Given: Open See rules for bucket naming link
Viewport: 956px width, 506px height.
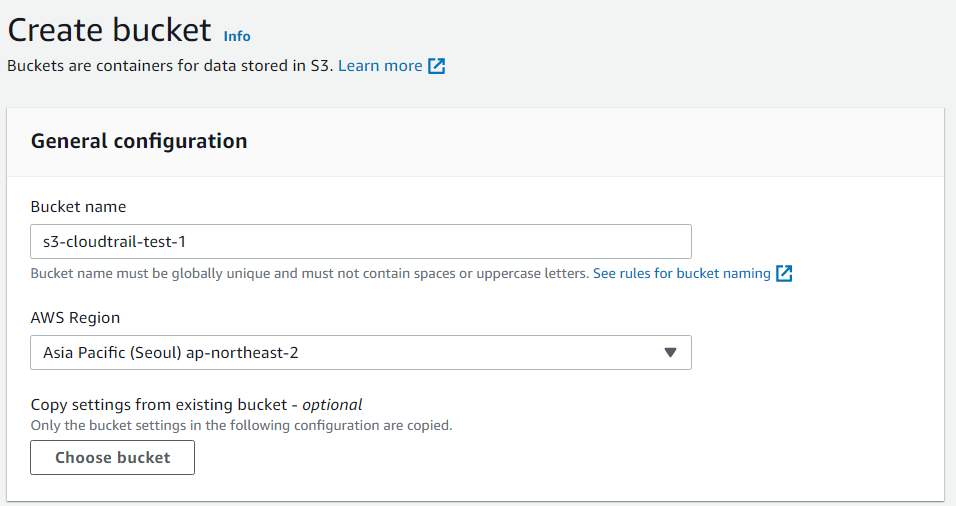Looking at the screenshot, I should tap(681, 273).
